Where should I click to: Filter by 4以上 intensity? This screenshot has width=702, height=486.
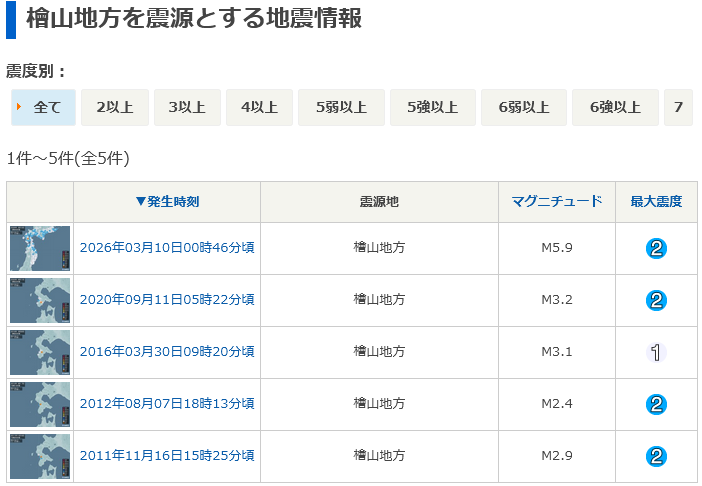tap(259, 108)
